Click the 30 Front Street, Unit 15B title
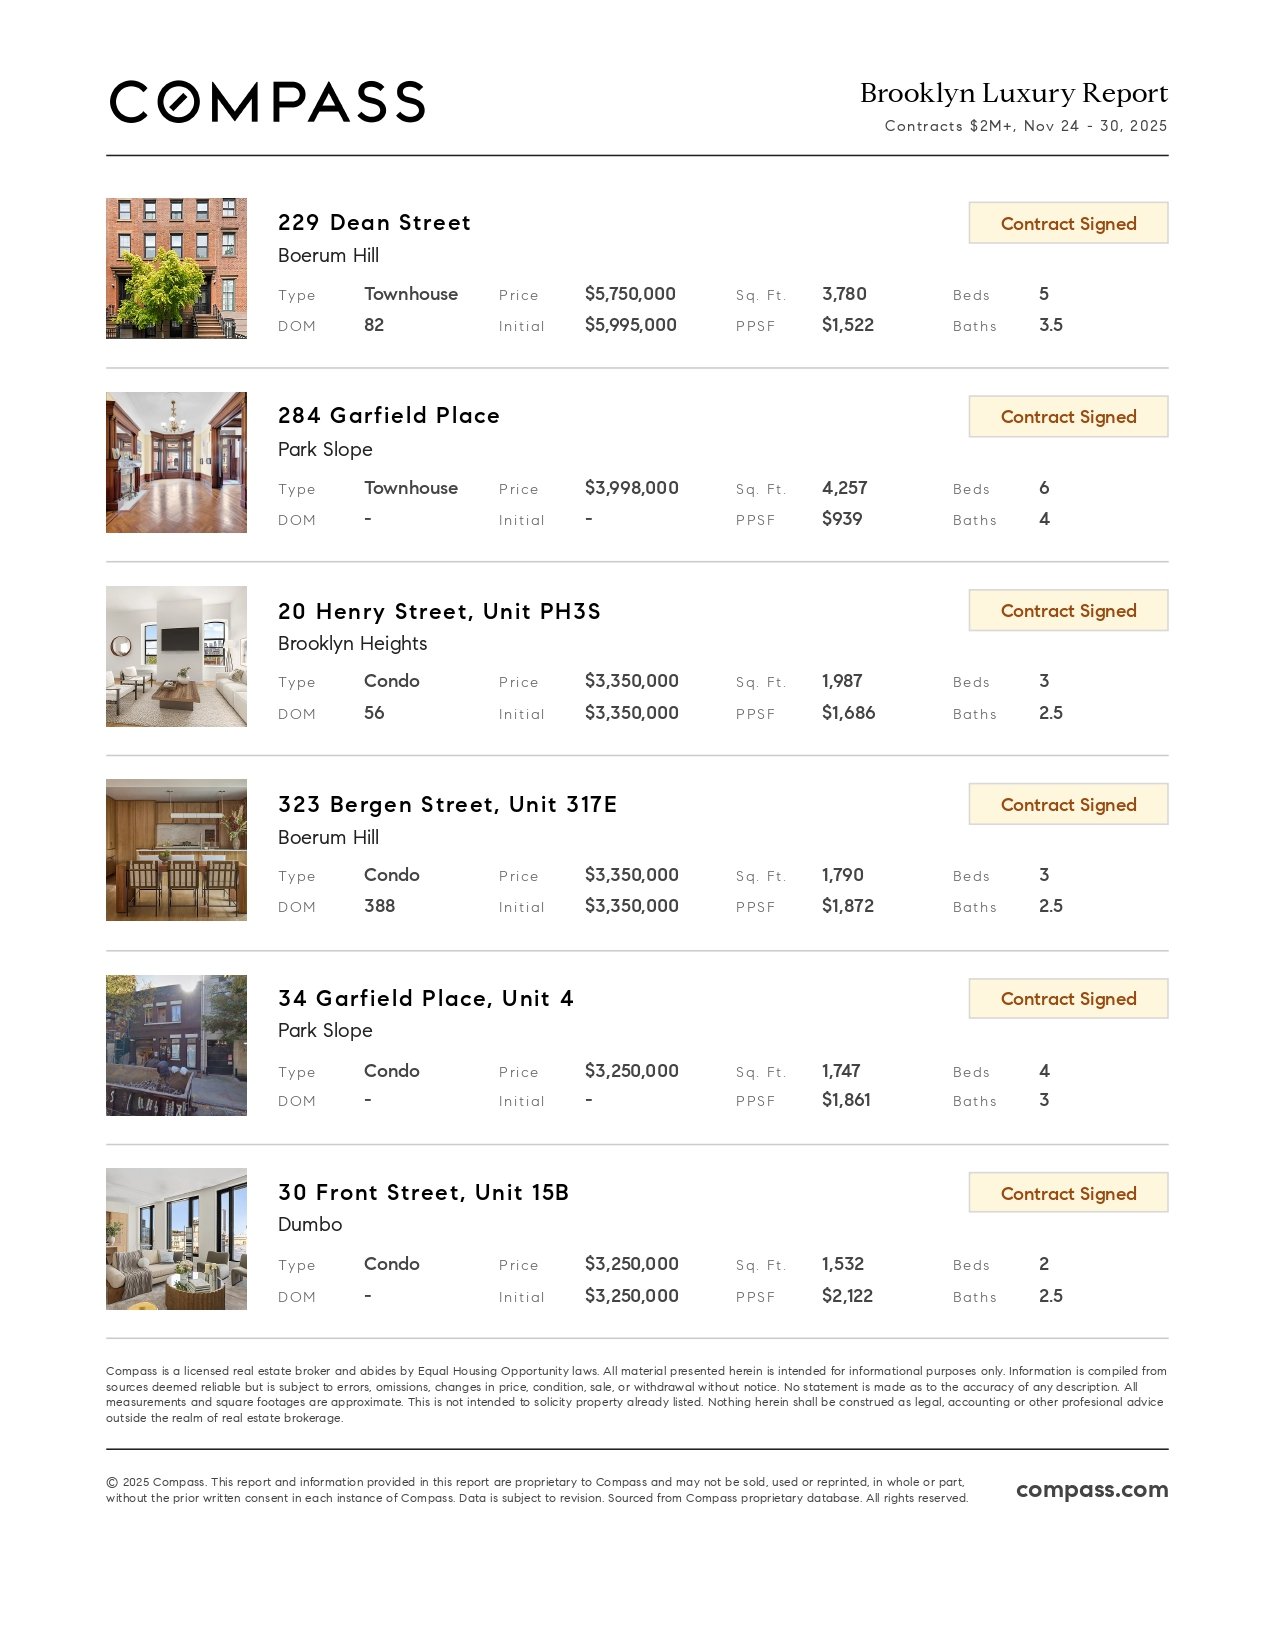The height and width of the screenshot is (1650, 1275). coord(423,1193)
